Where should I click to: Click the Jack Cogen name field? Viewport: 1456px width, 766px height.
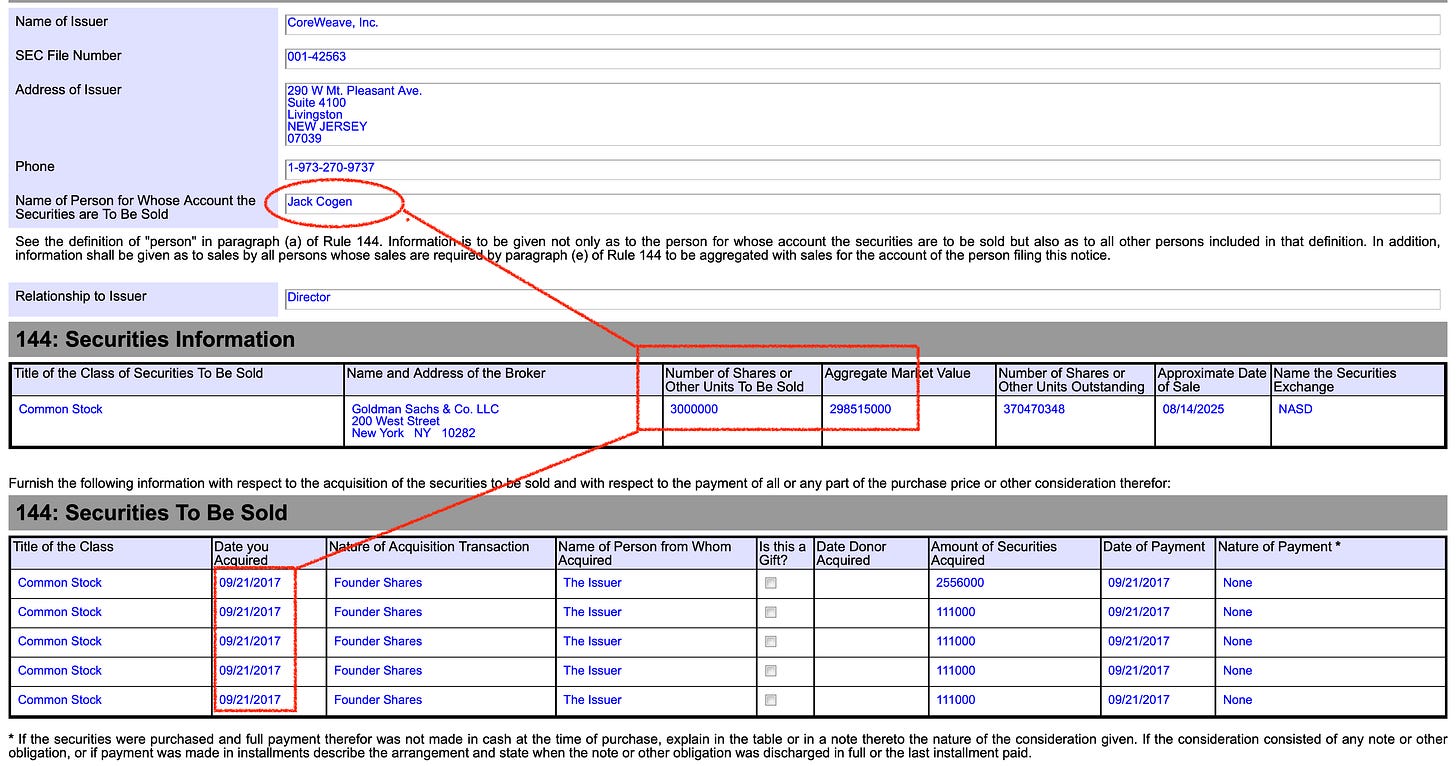pos(862,203)
